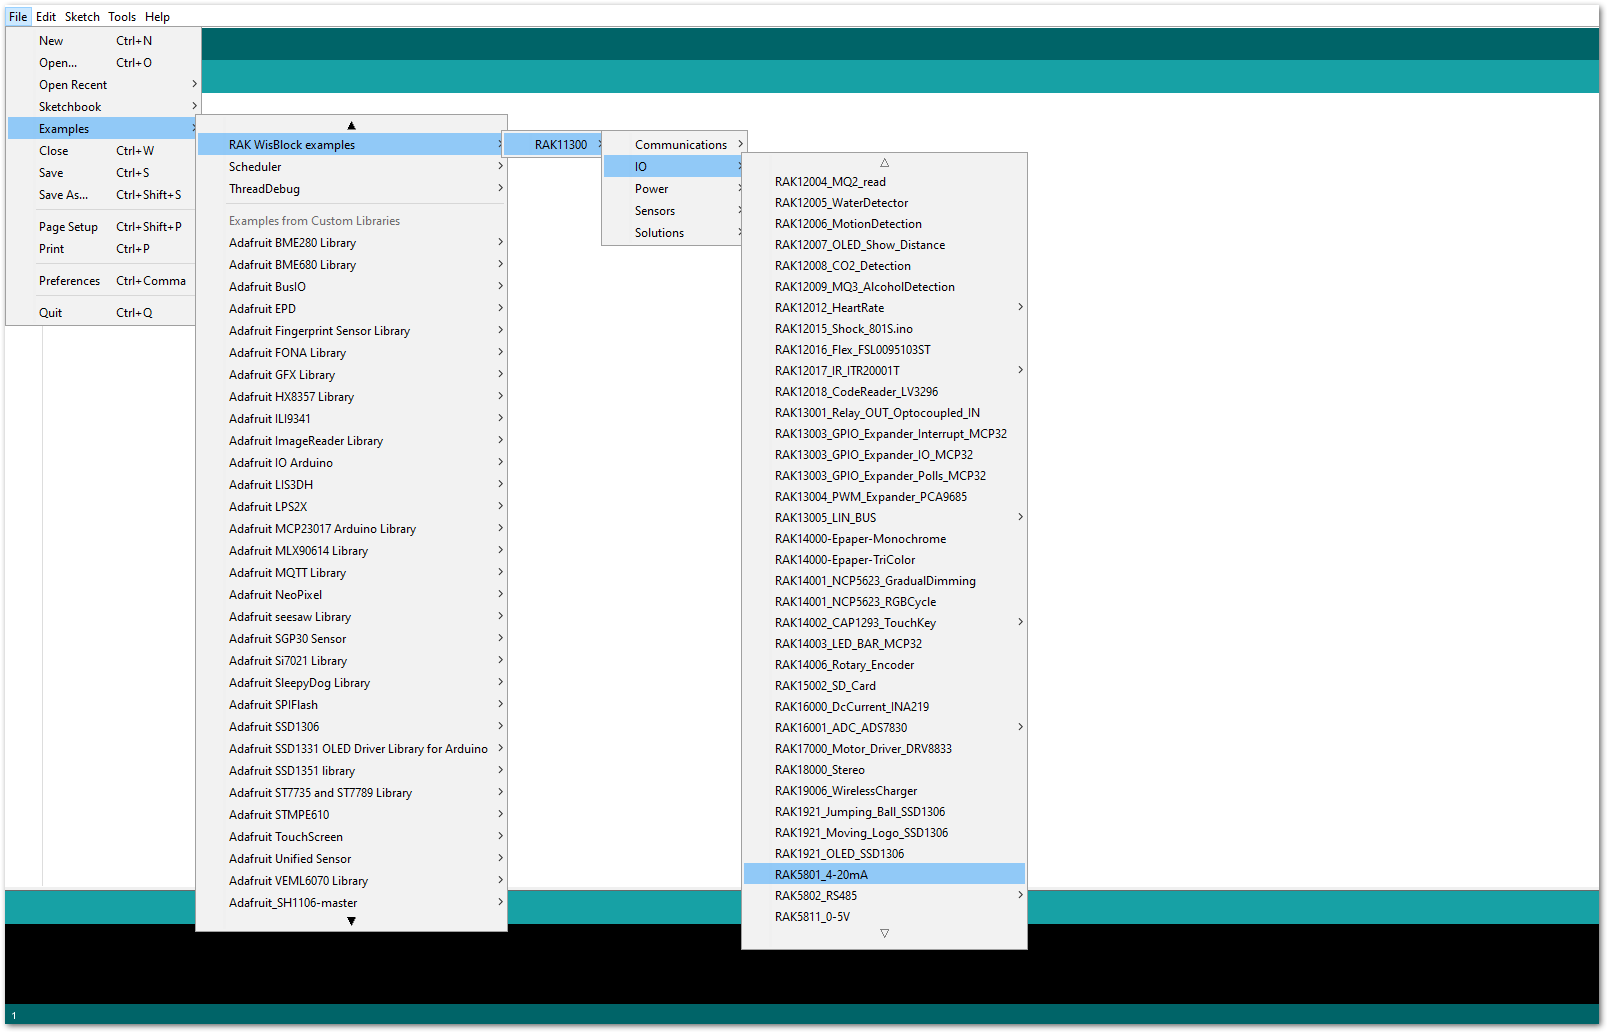Open RAK14001_NCP5623_RGBCycle example
The width and height of the screenshot is (1608, 1033).
point(885,602)
